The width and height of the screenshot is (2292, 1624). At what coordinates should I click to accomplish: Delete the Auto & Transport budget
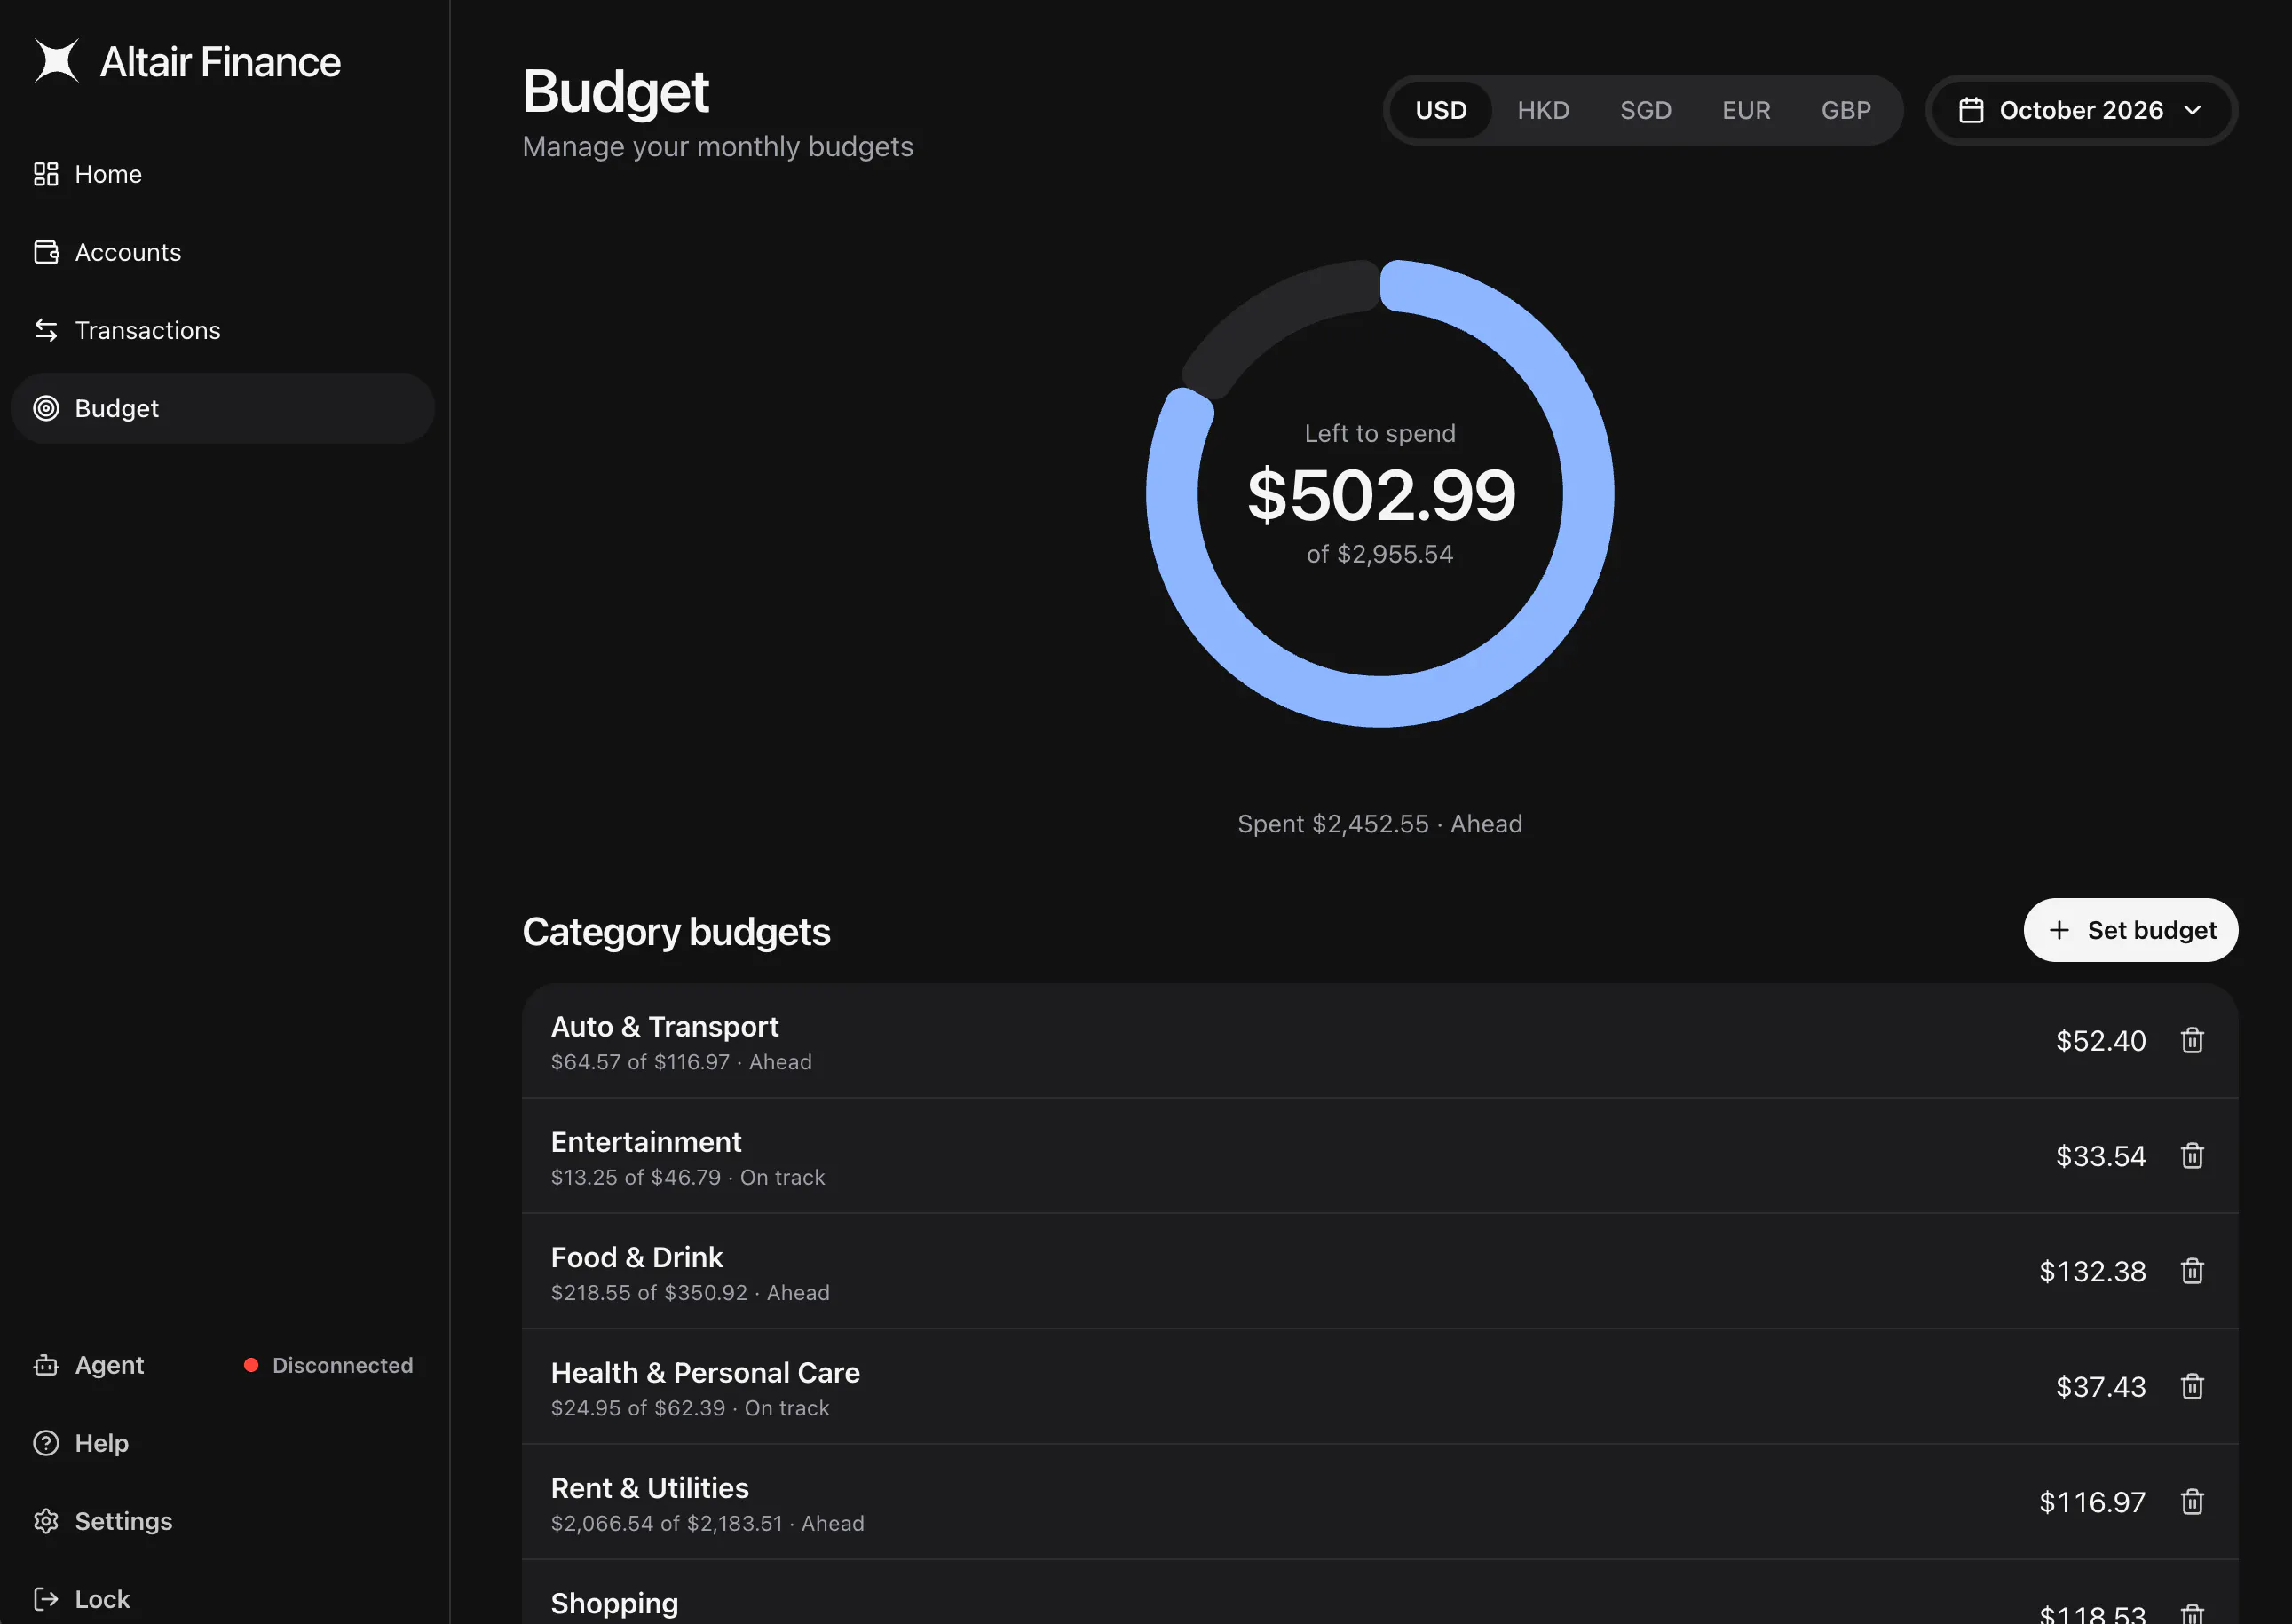2192,1041
